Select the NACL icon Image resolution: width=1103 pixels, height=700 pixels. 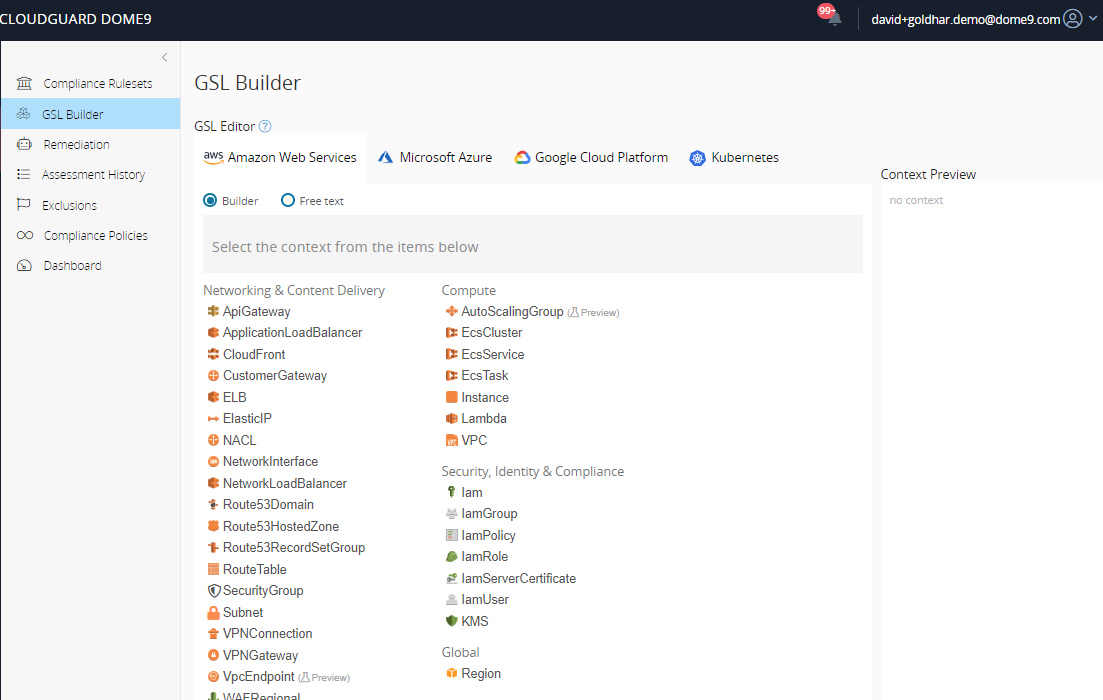pyautogui.click(x=213, y=440)
